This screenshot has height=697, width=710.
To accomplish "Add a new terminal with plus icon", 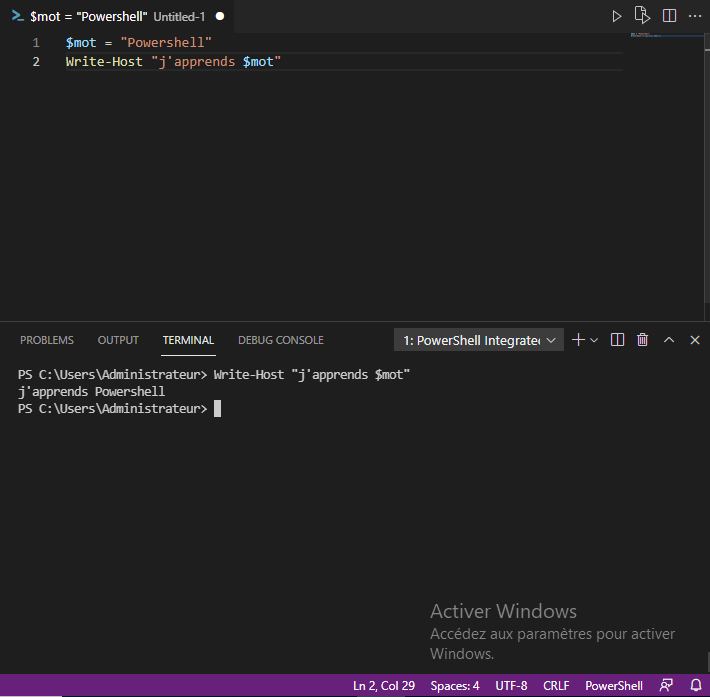I will tap(577, 340).
